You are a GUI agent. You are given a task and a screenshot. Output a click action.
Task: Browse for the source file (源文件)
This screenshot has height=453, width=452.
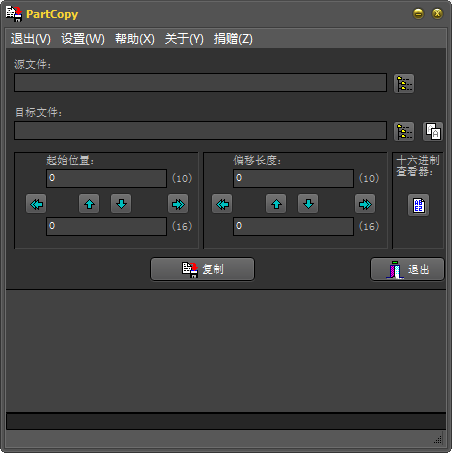click(x=404, y=83)
